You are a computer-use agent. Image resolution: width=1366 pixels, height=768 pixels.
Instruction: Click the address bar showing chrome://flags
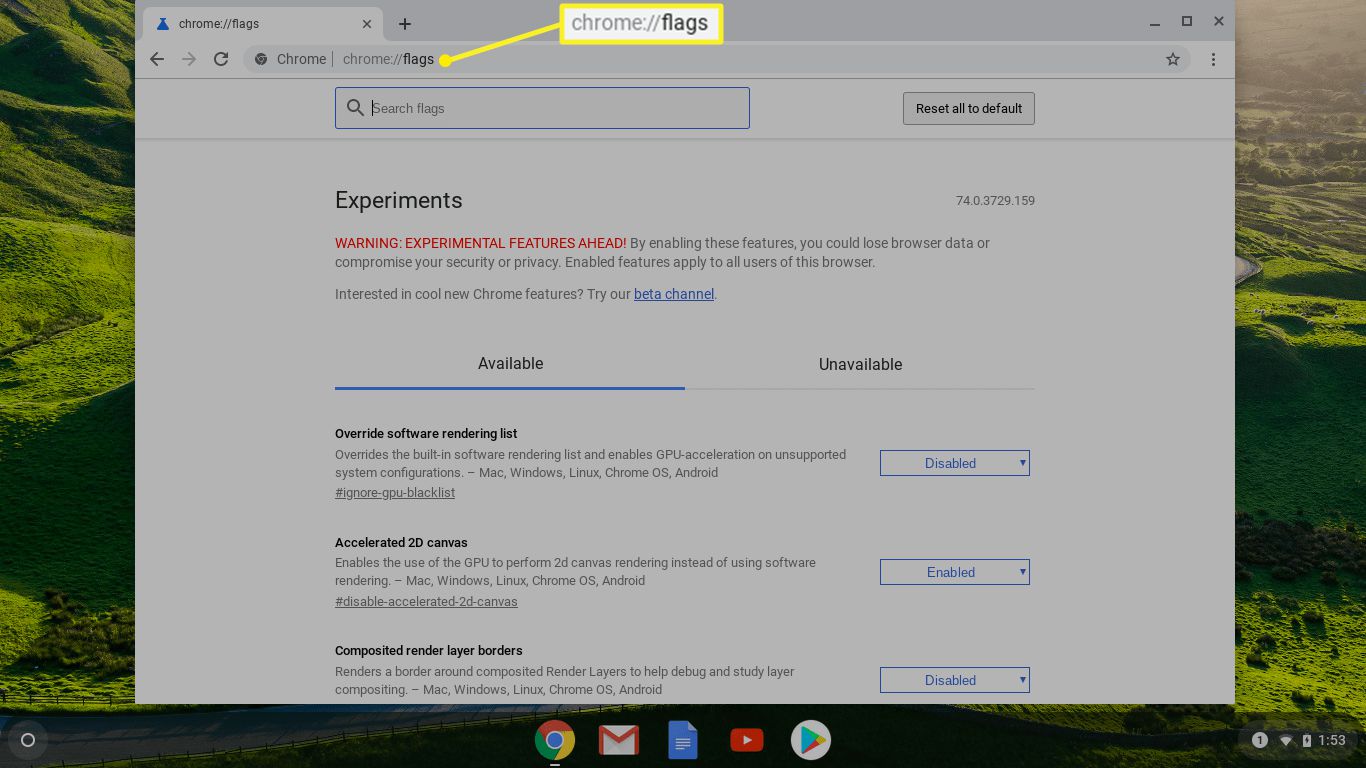(716, 59)
